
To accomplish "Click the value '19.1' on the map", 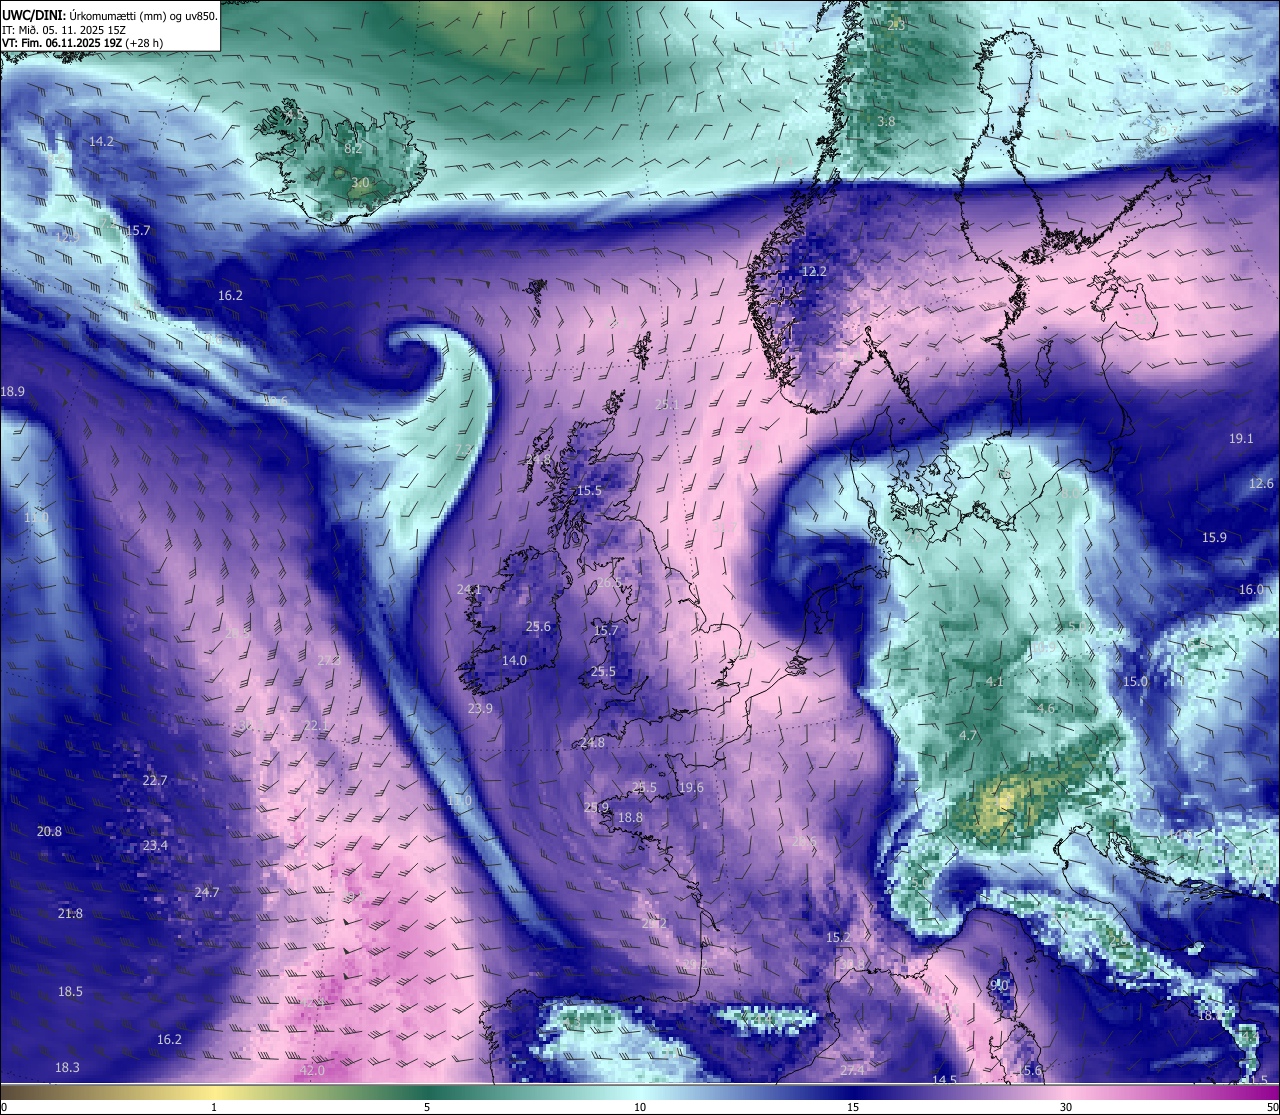I will tap(1241, 438).
